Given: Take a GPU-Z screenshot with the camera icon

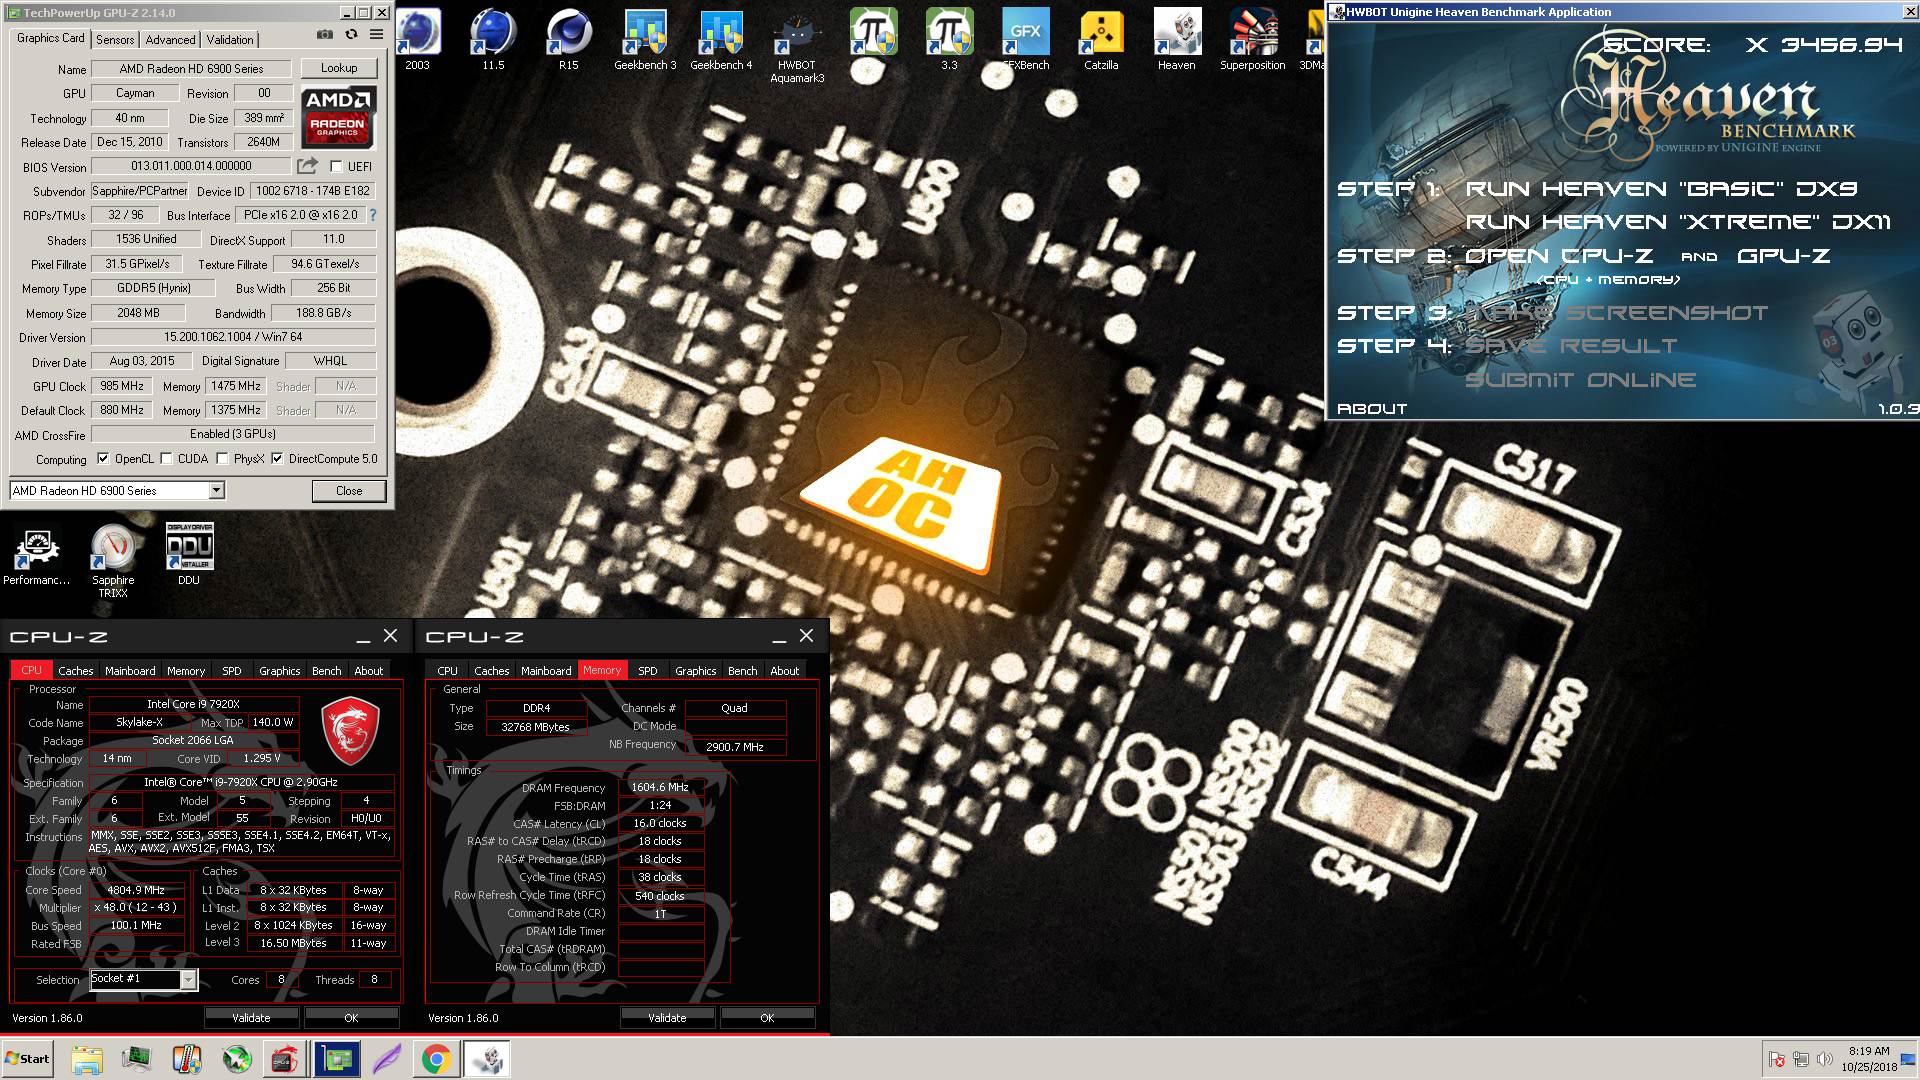Looking at the screenshot, I should [325, 35].
